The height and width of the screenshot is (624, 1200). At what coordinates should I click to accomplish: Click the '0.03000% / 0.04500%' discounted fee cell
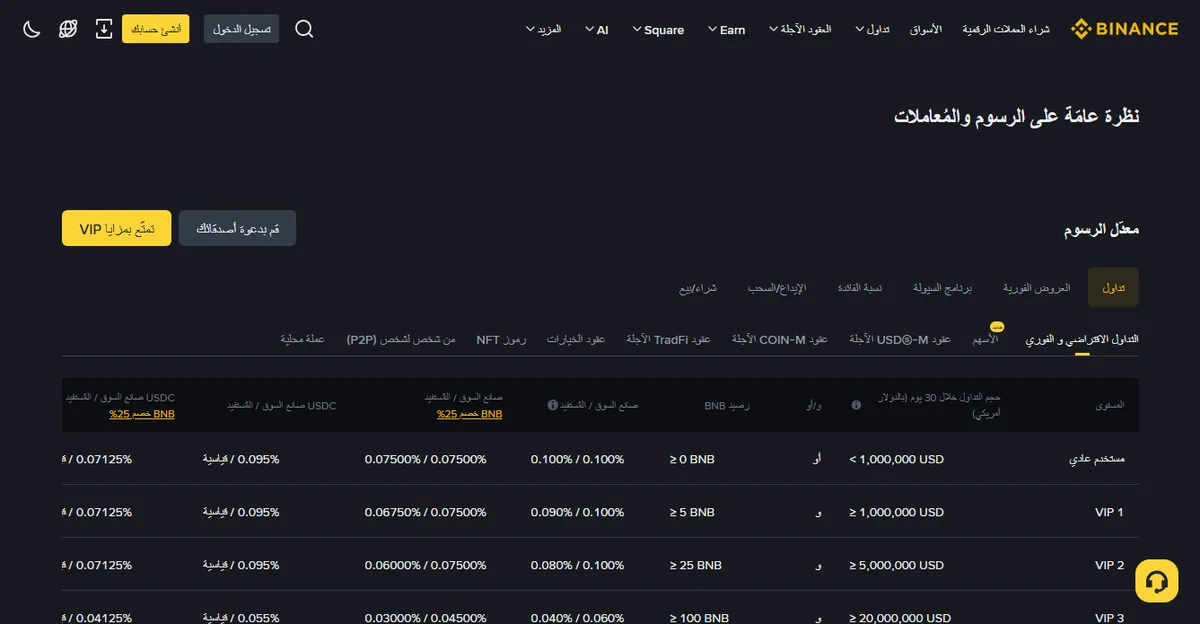[425, 618]
